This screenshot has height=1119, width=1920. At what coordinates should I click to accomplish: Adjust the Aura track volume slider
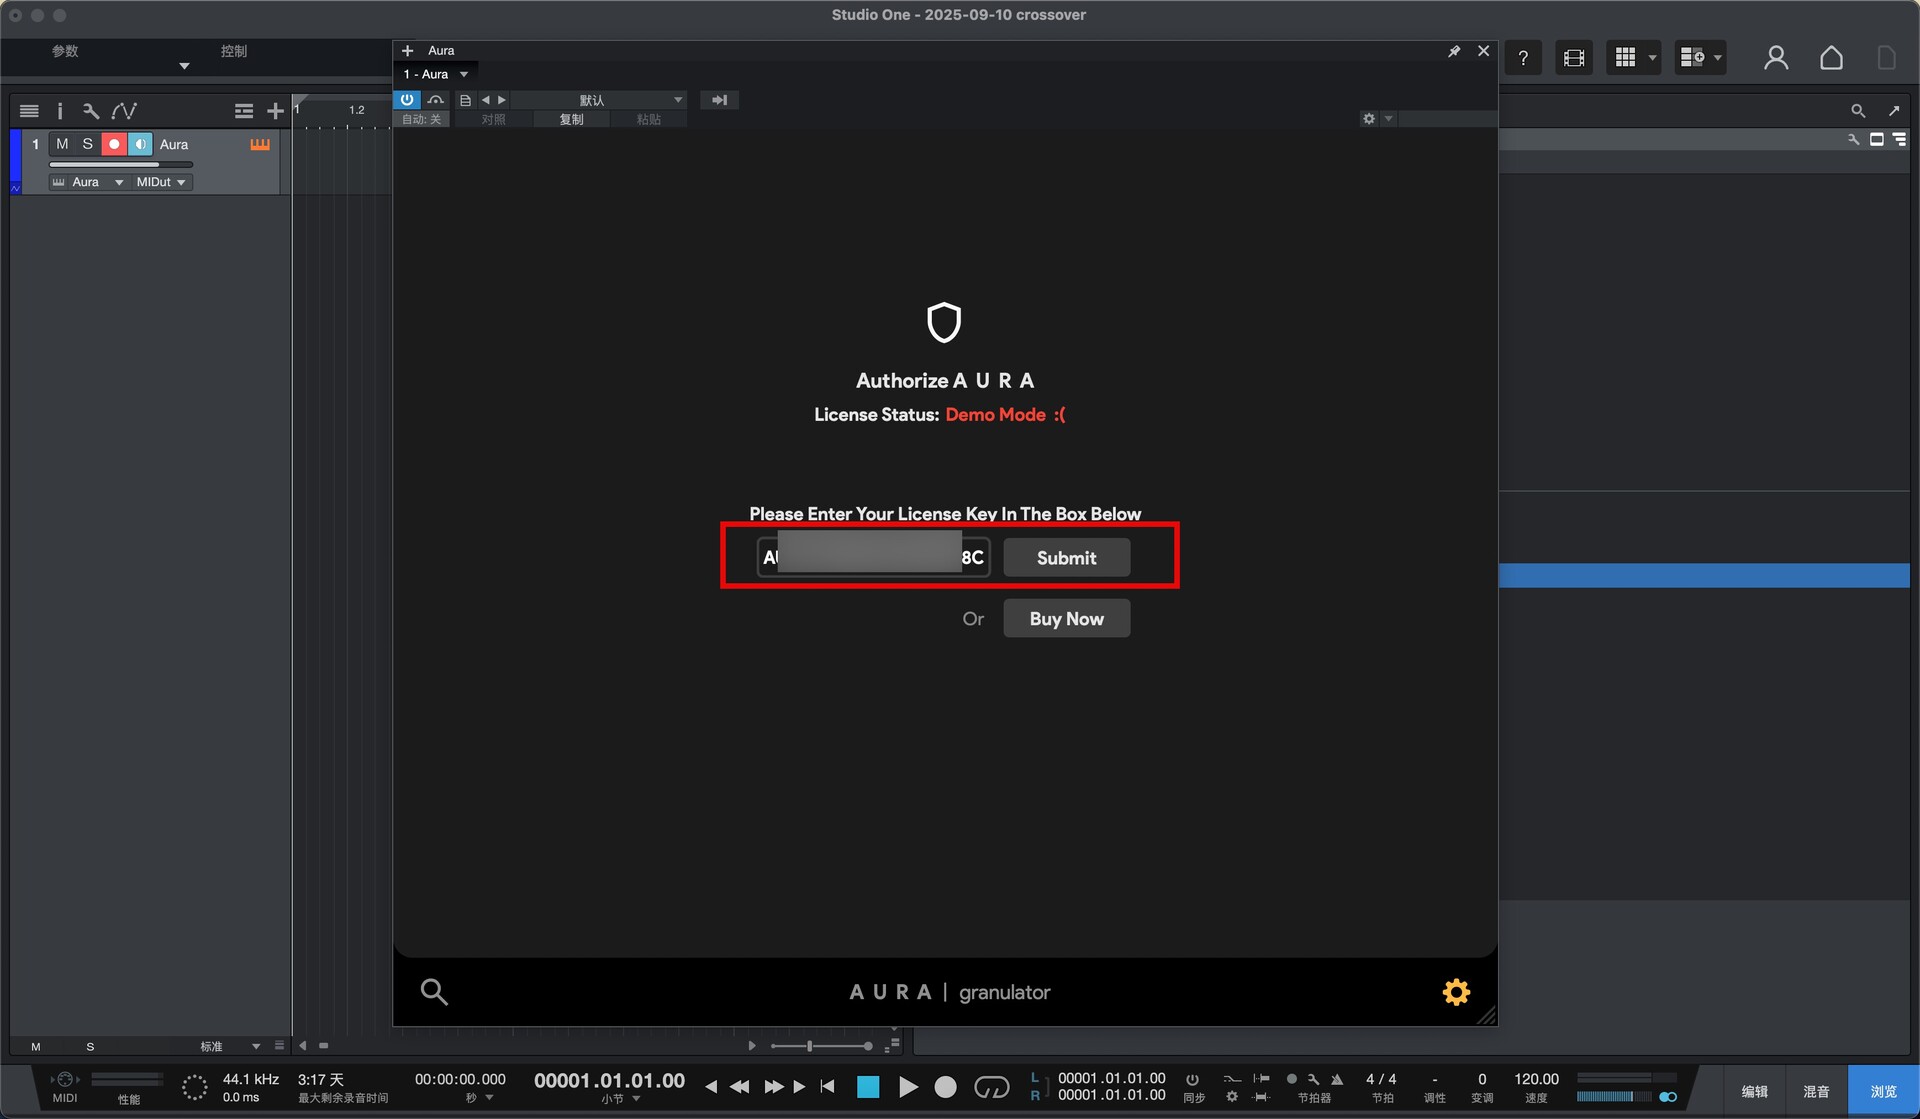click(120, 165)
